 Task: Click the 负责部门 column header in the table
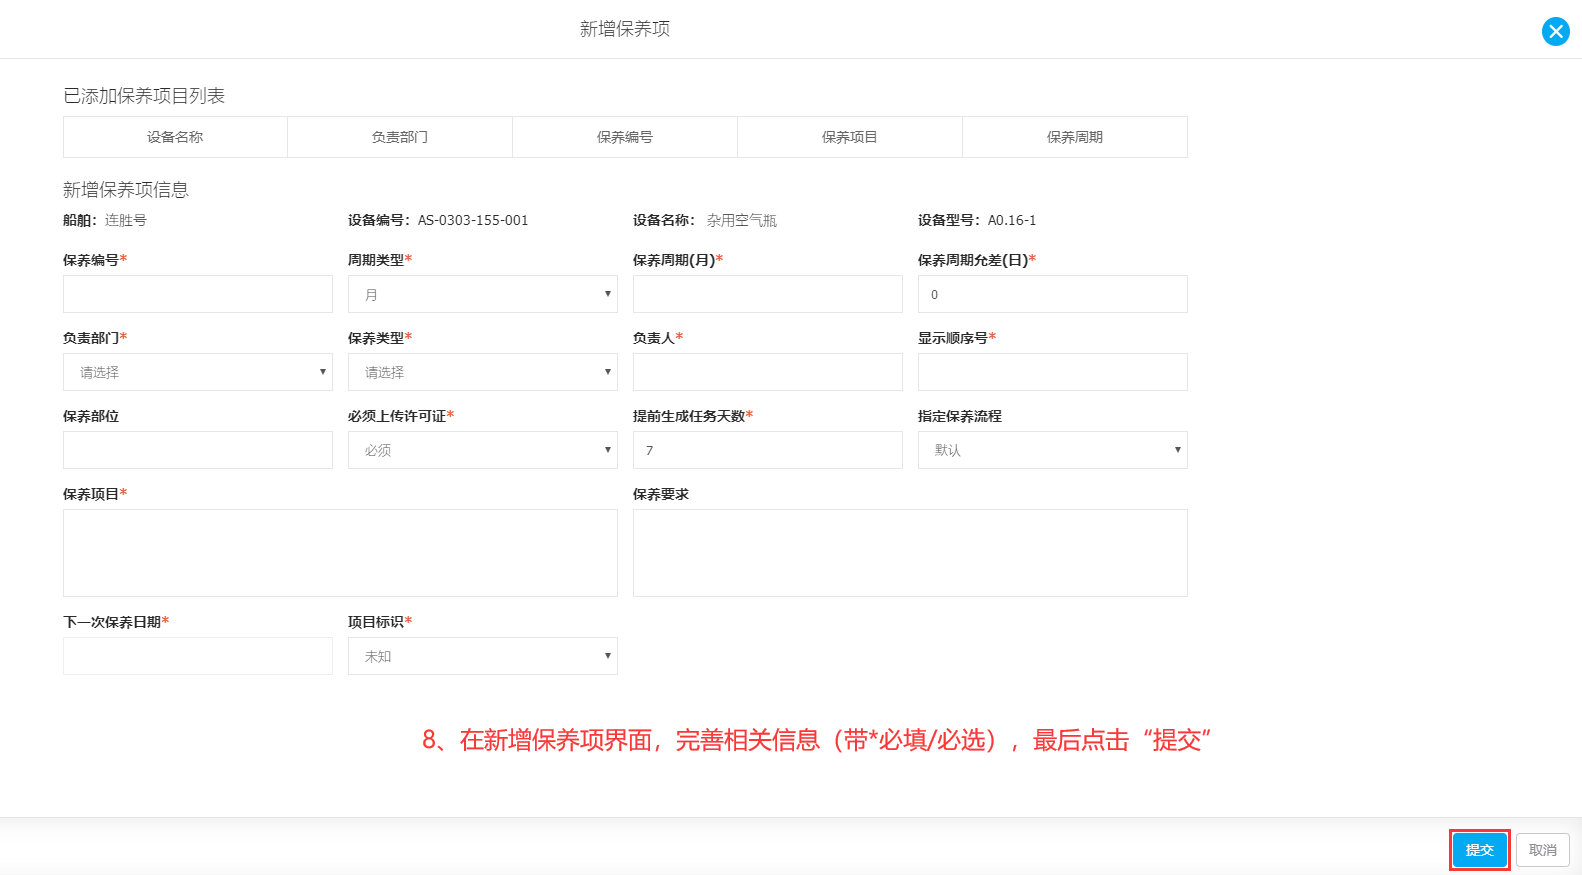[x=400, y=137]
